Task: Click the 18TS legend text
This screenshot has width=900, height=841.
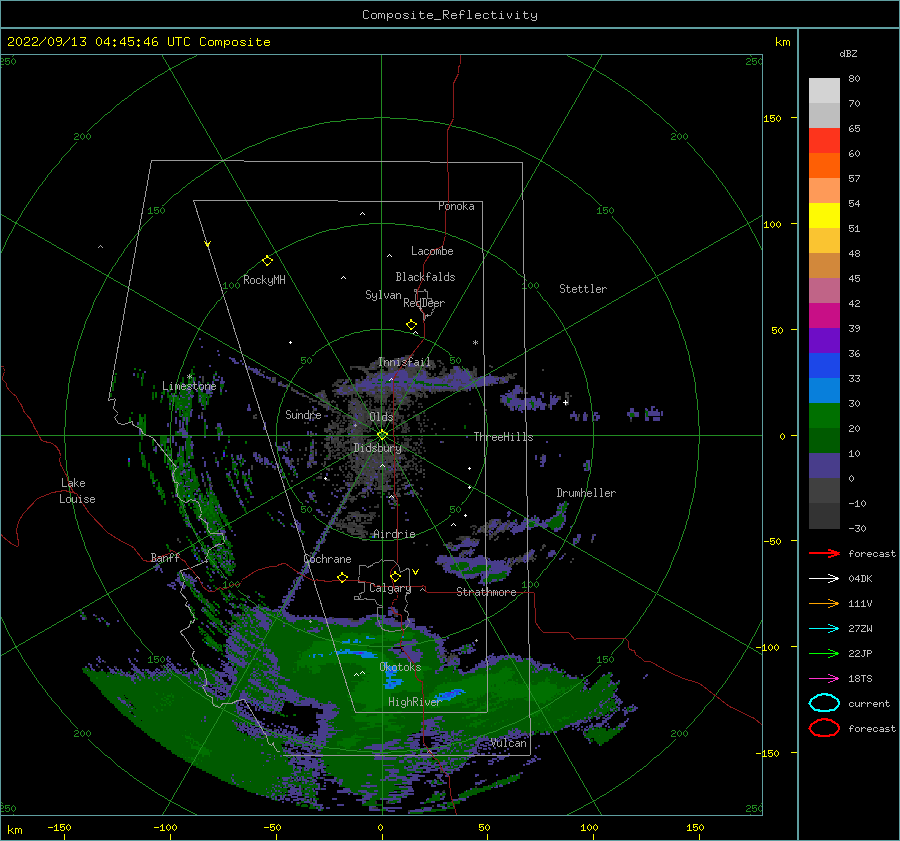Action: (860, 679)
